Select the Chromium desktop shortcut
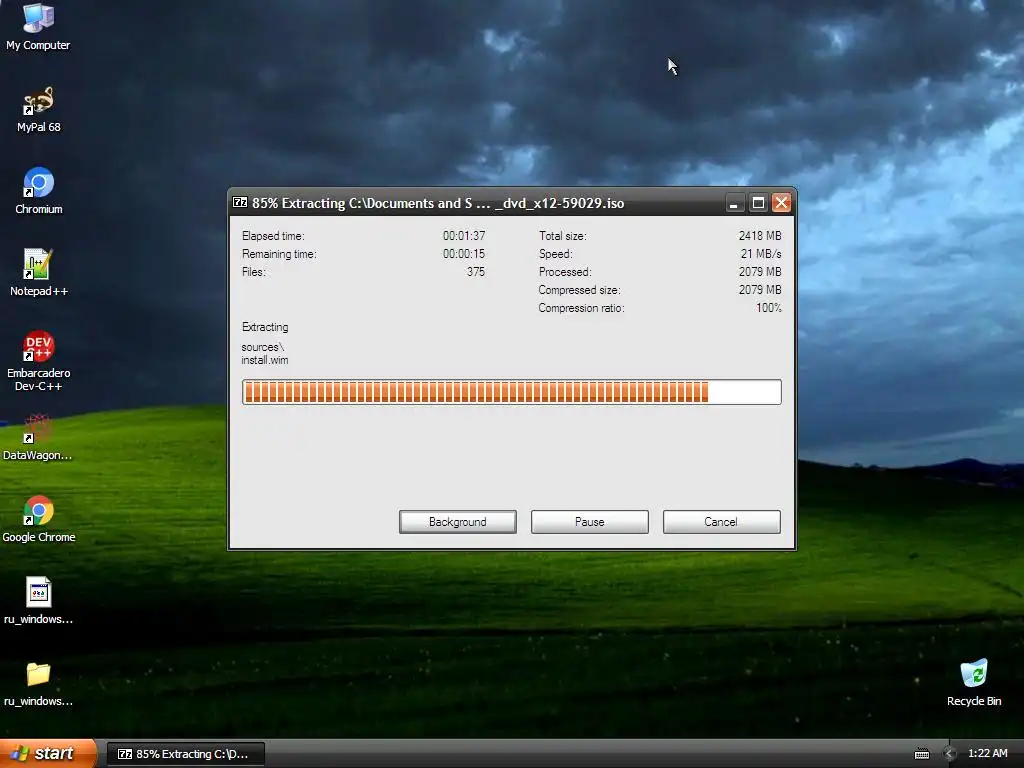This screenshot has width=1024, height=768. [39, 191]
